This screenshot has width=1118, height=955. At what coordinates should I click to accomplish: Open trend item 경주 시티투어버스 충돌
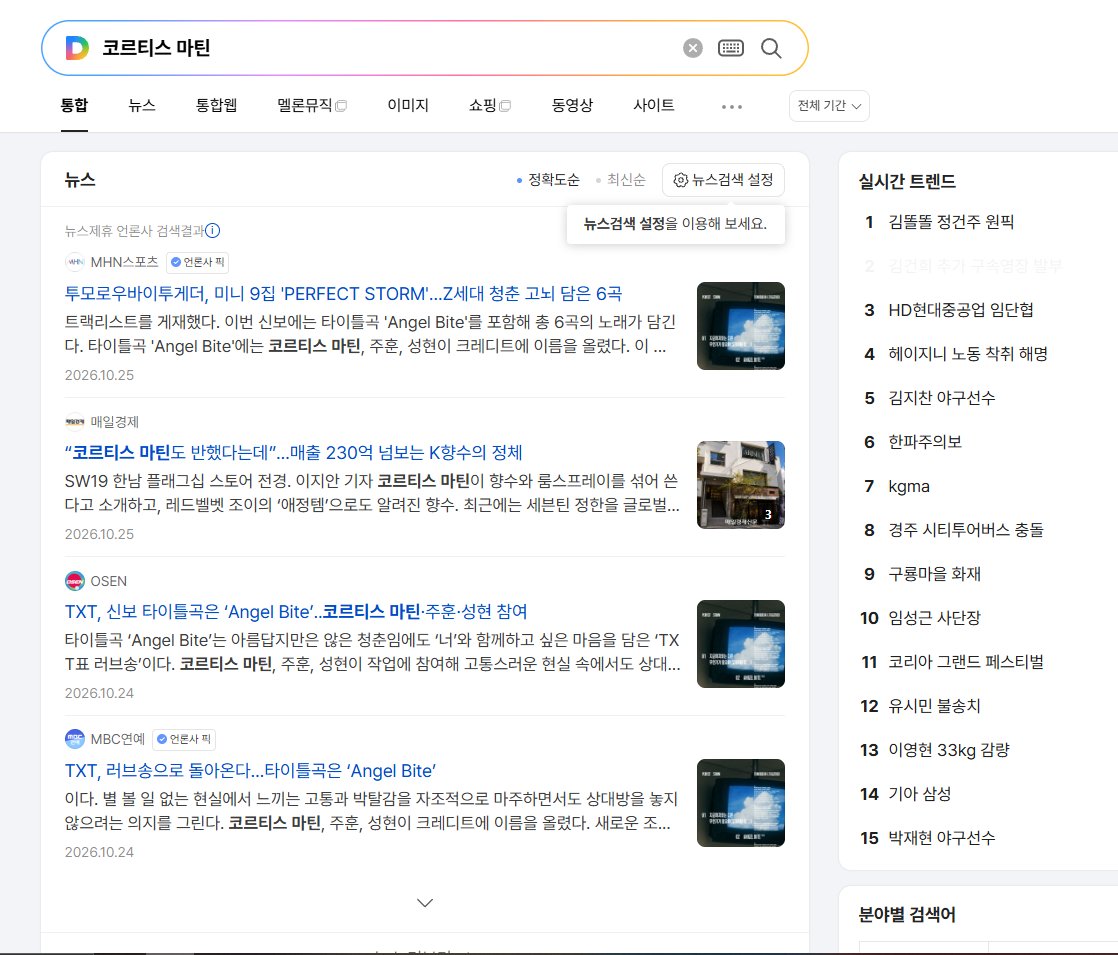[965, 530]
